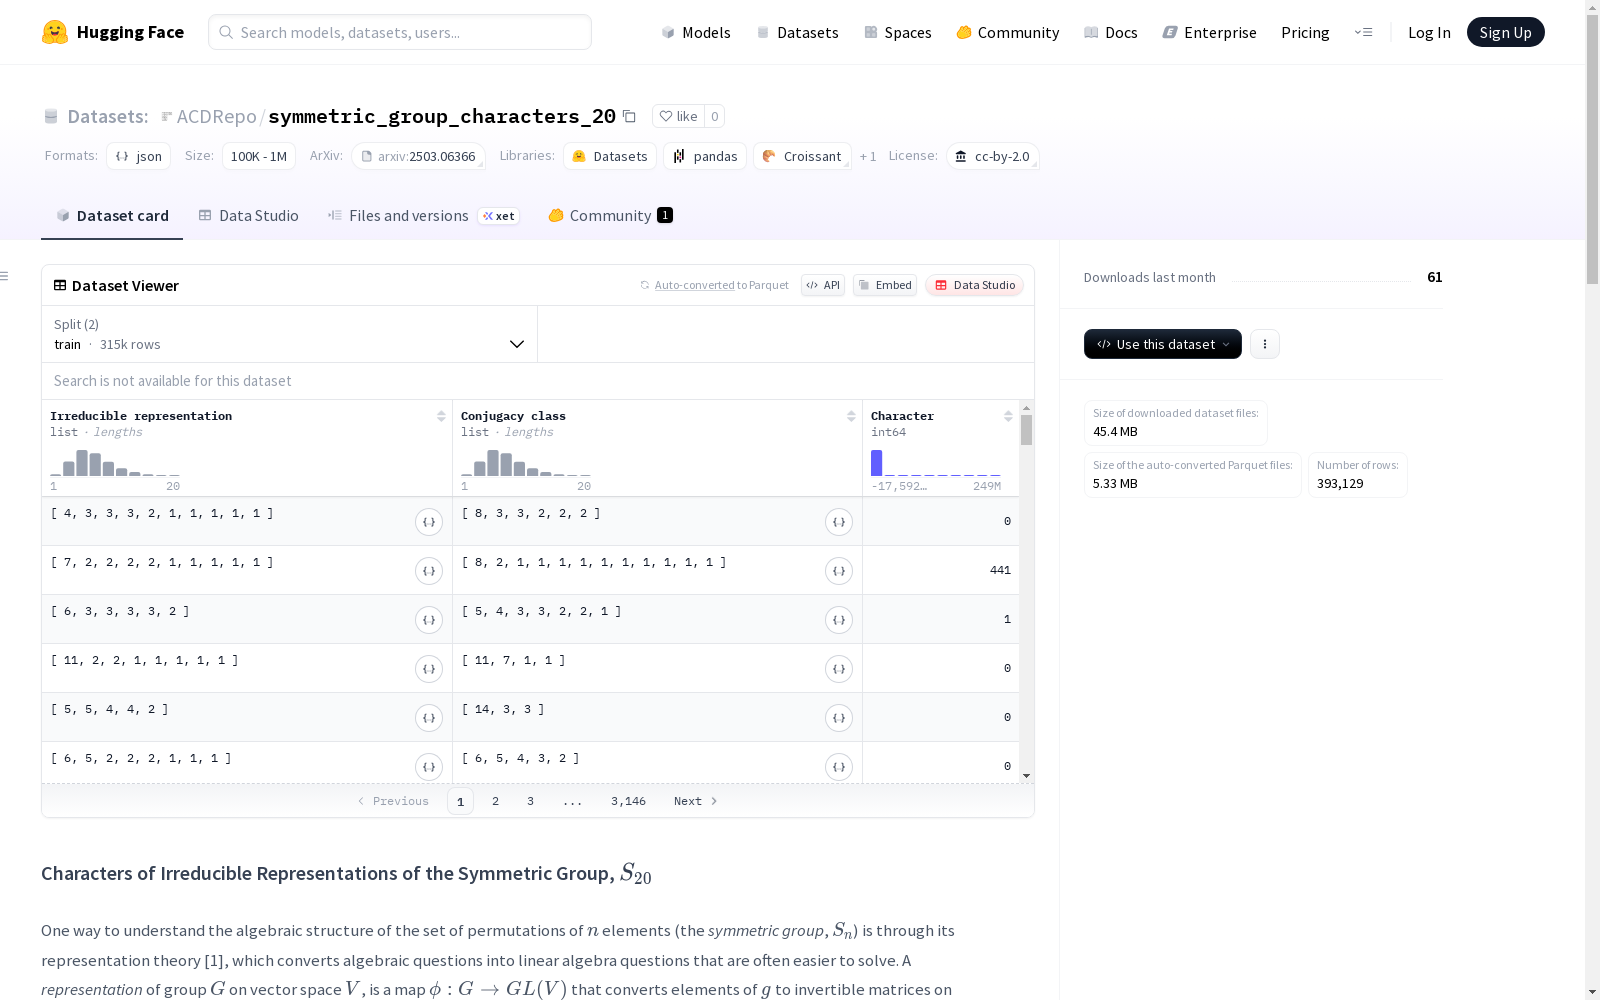Click the Hugging Face logo icon
Viewport: 1600px width, 1000px height.
[x=55, y=32]
